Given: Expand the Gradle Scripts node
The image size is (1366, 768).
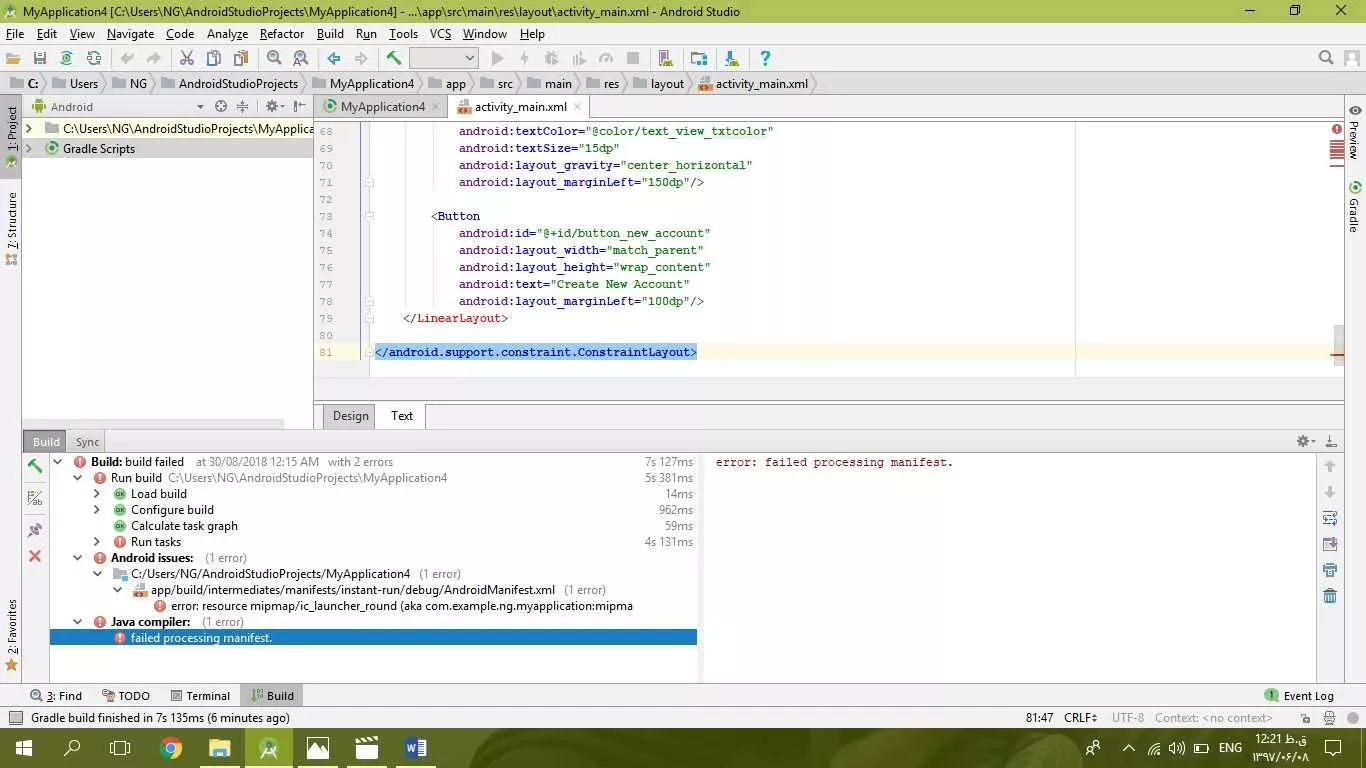Looking at the screenshot, I should (x=28, y=148).
